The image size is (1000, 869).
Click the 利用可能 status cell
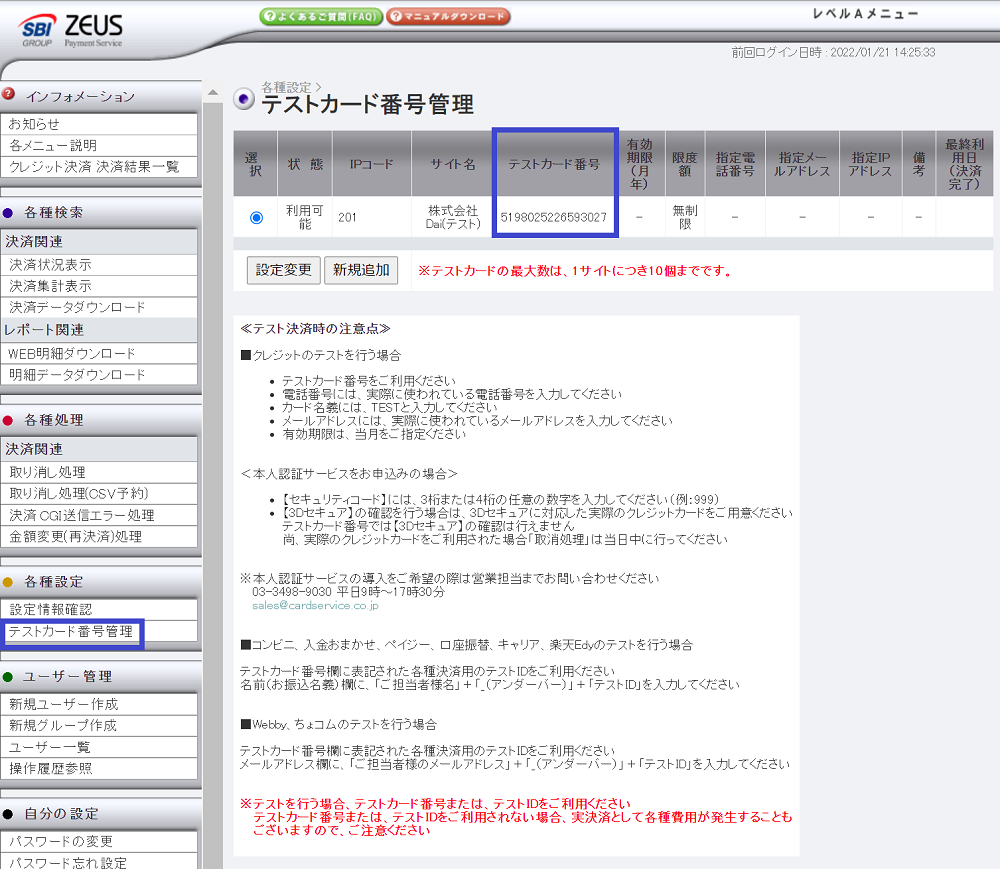click(305, 217)
